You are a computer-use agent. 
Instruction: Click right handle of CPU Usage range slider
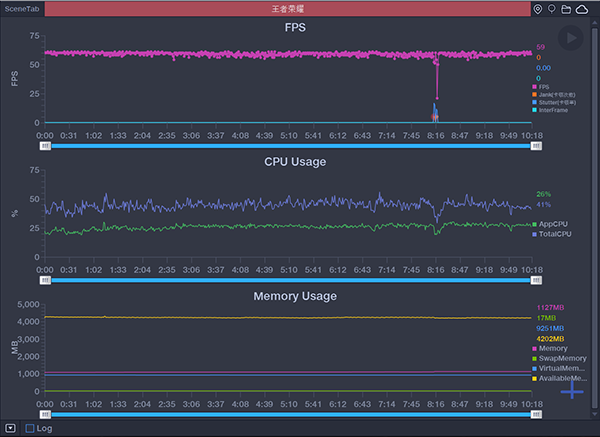point(536,281)
